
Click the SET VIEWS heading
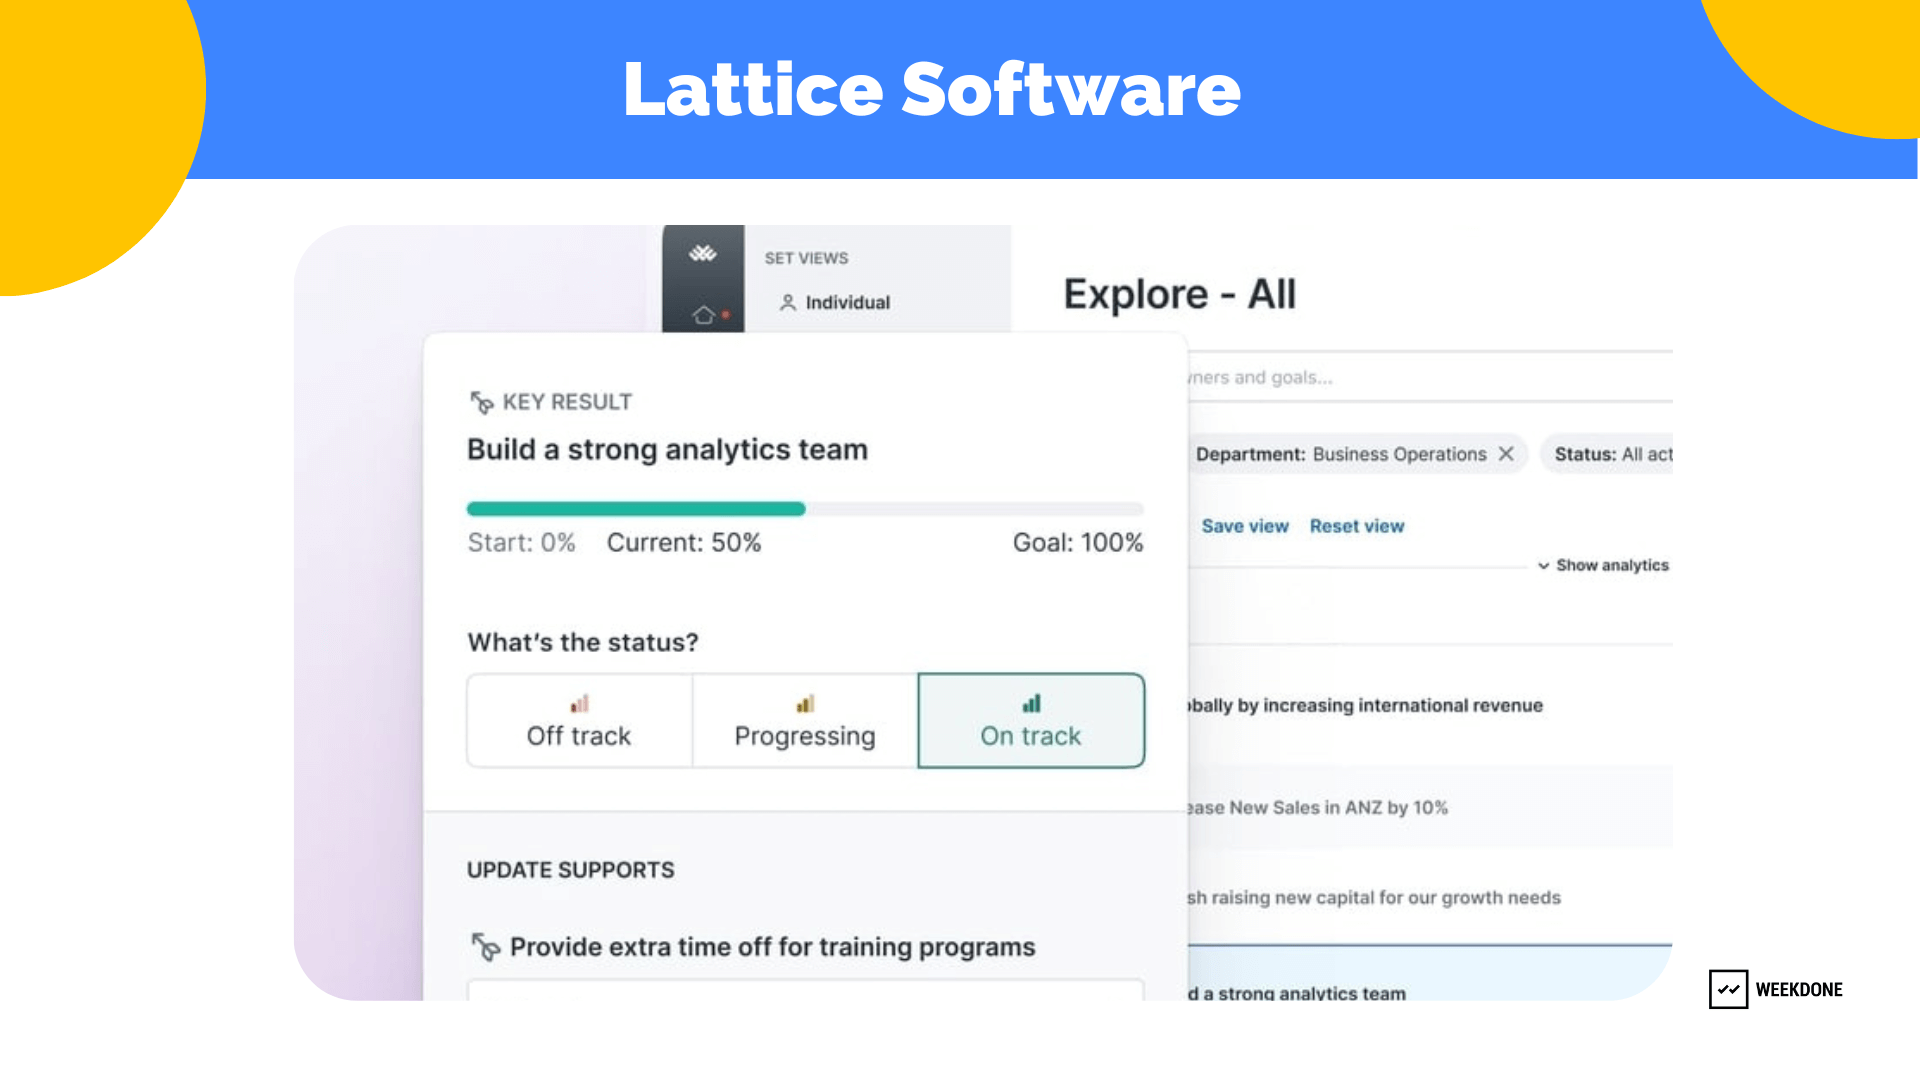point(806,258)
